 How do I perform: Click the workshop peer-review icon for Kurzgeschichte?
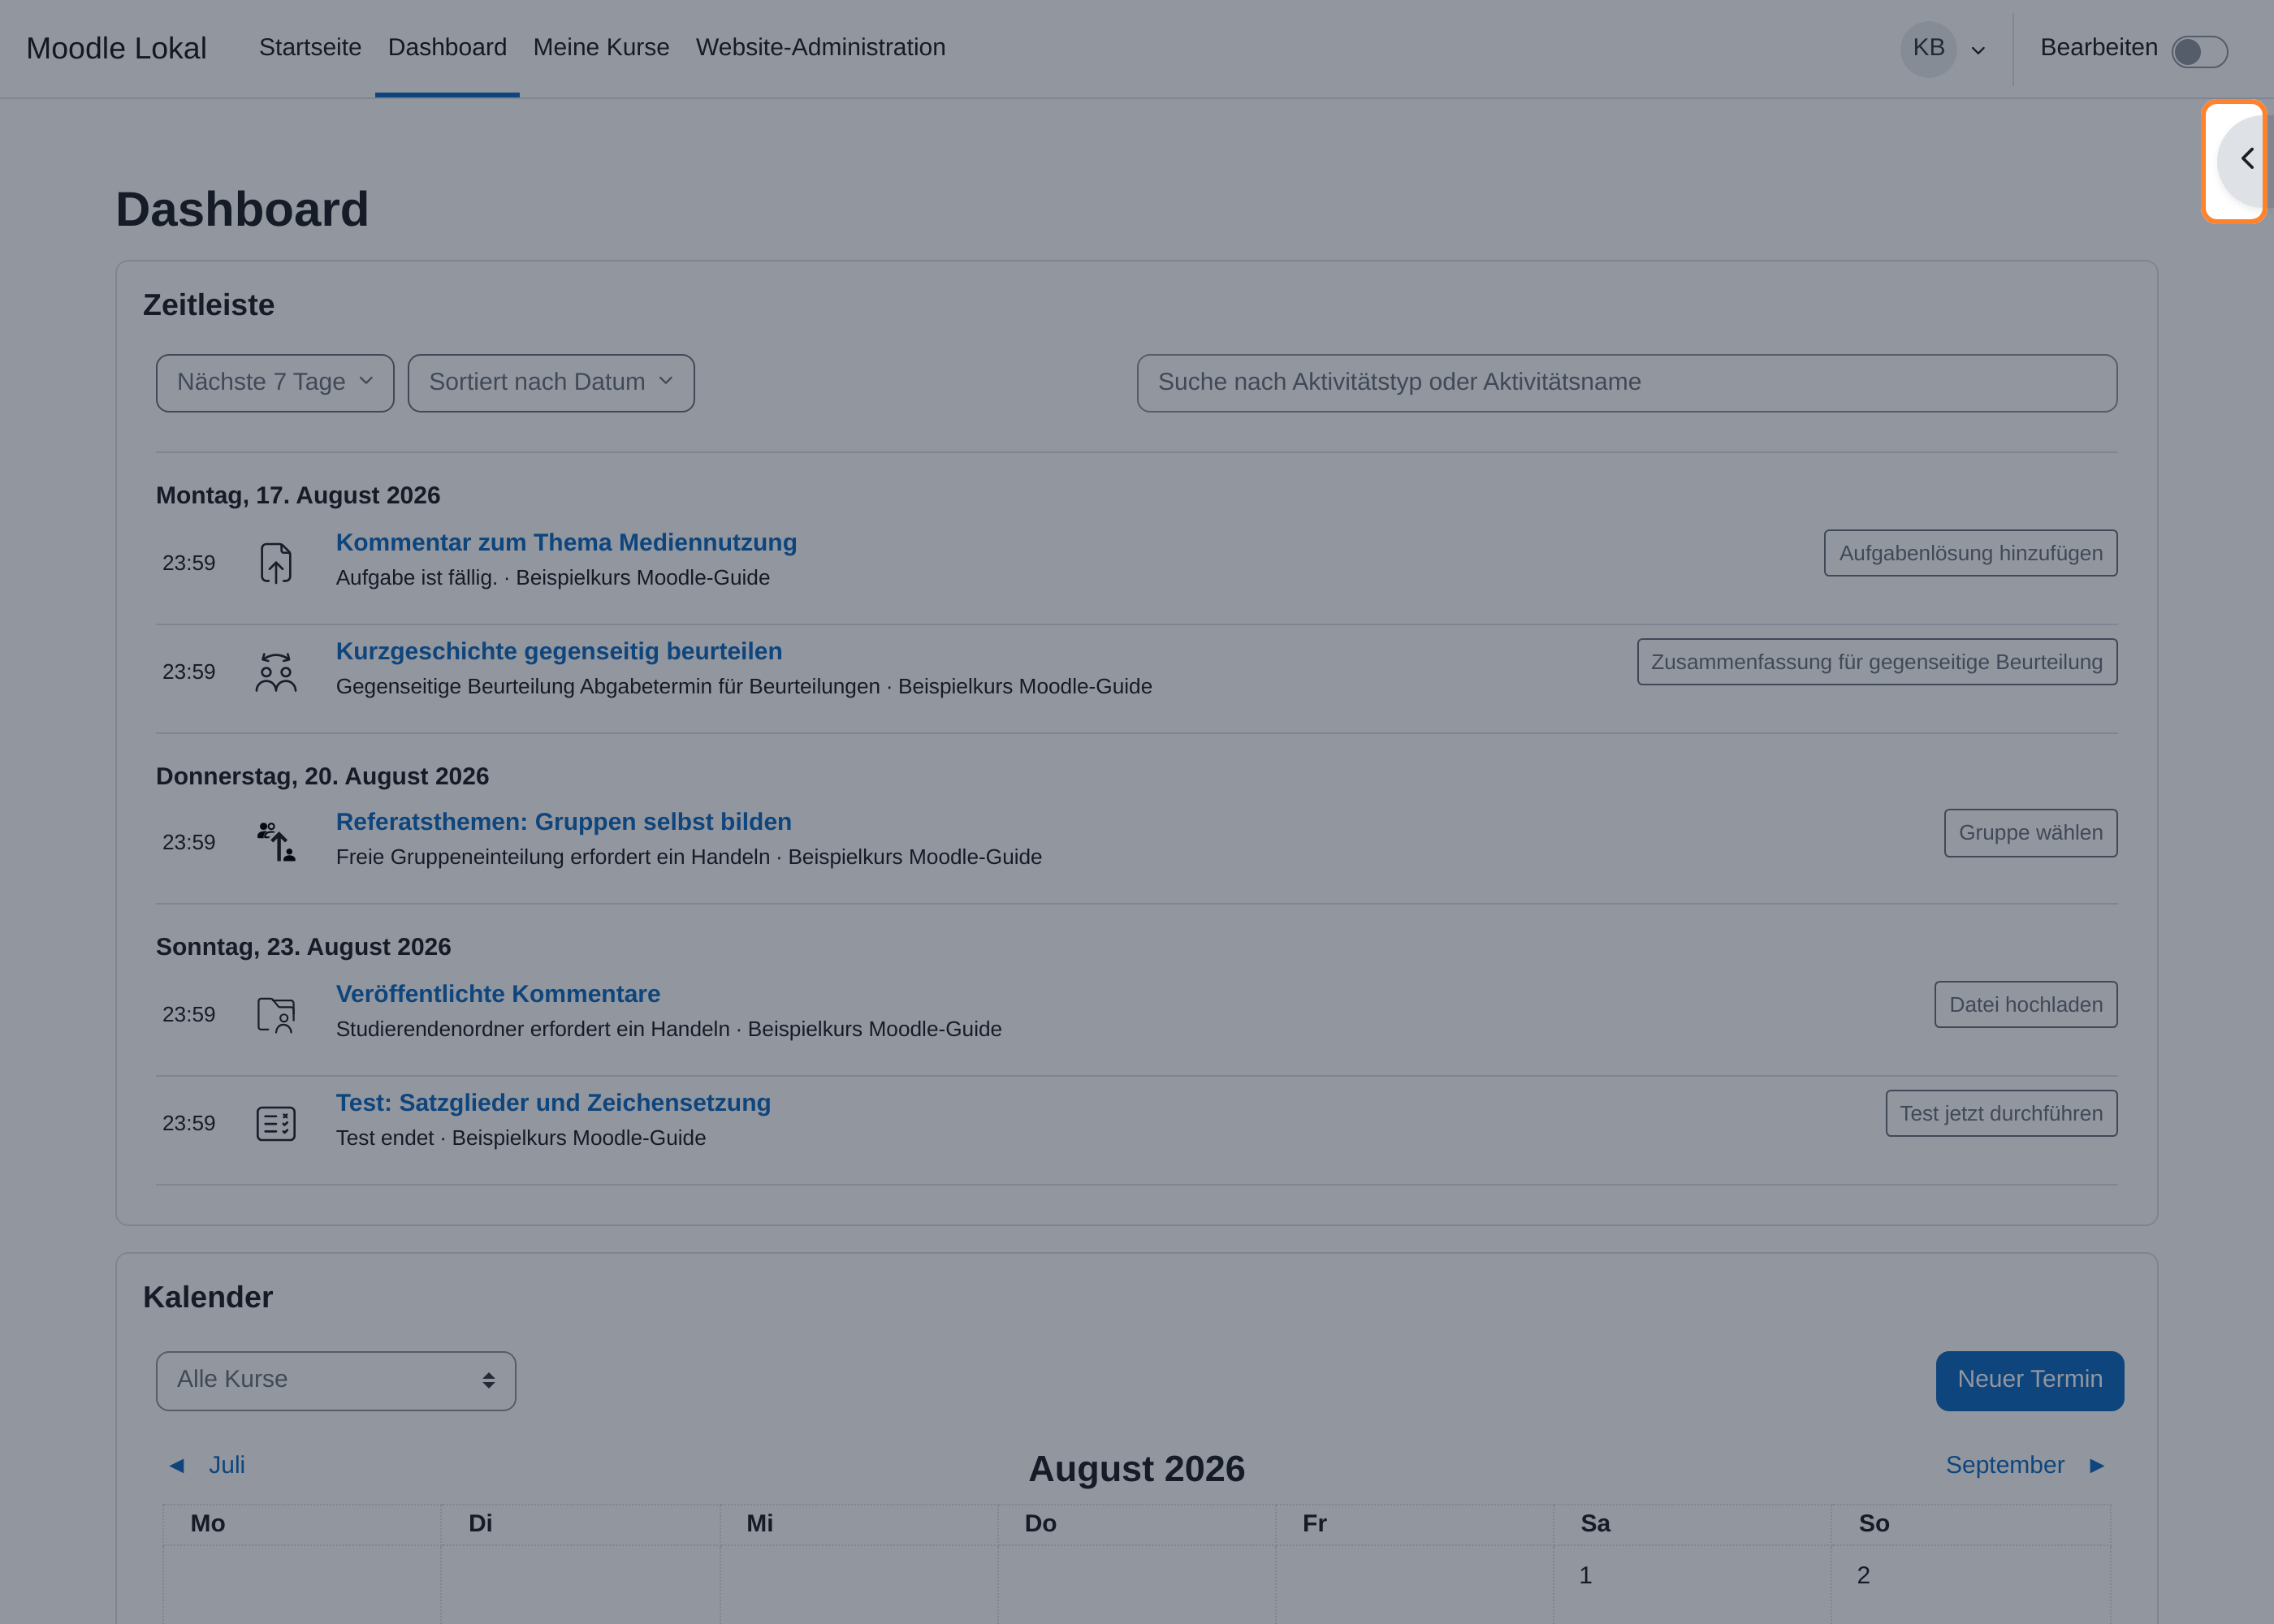276,672
